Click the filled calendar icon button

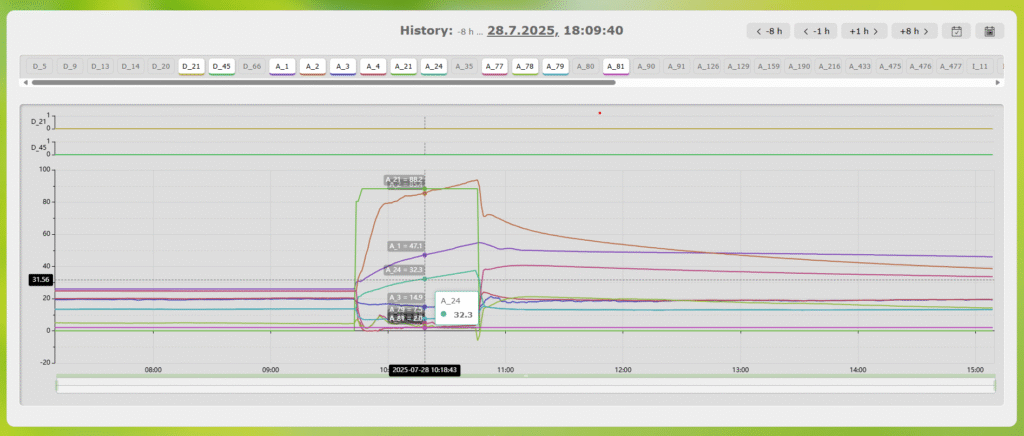coord(990,31)
